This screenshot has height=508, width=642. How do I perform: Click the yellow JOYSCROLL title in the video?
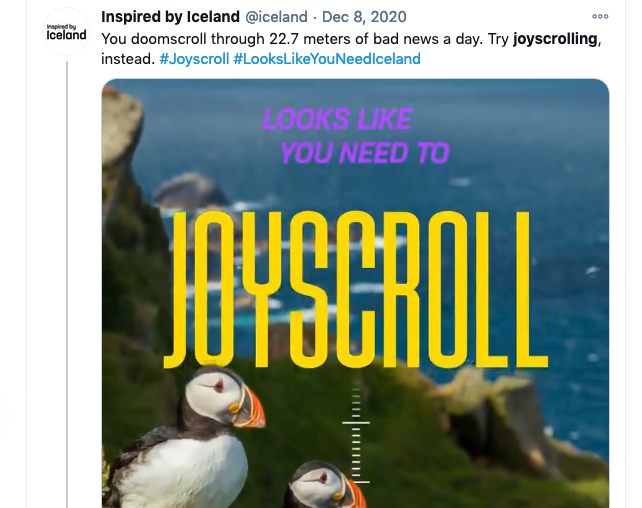tap(350, 289)
